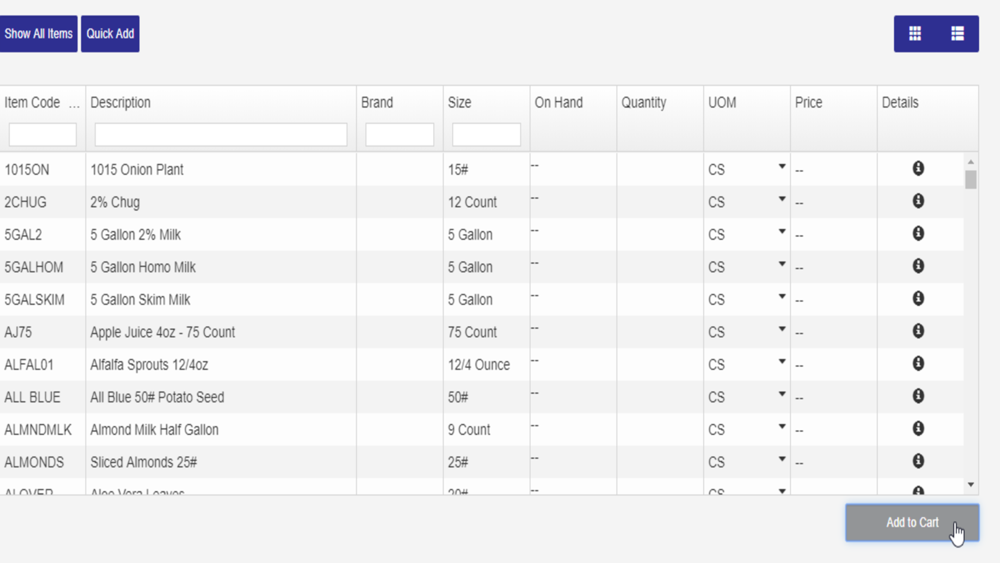
Task: Click the table's scroll down arrow
Action: pyautogui.click(x=971, y=485)
